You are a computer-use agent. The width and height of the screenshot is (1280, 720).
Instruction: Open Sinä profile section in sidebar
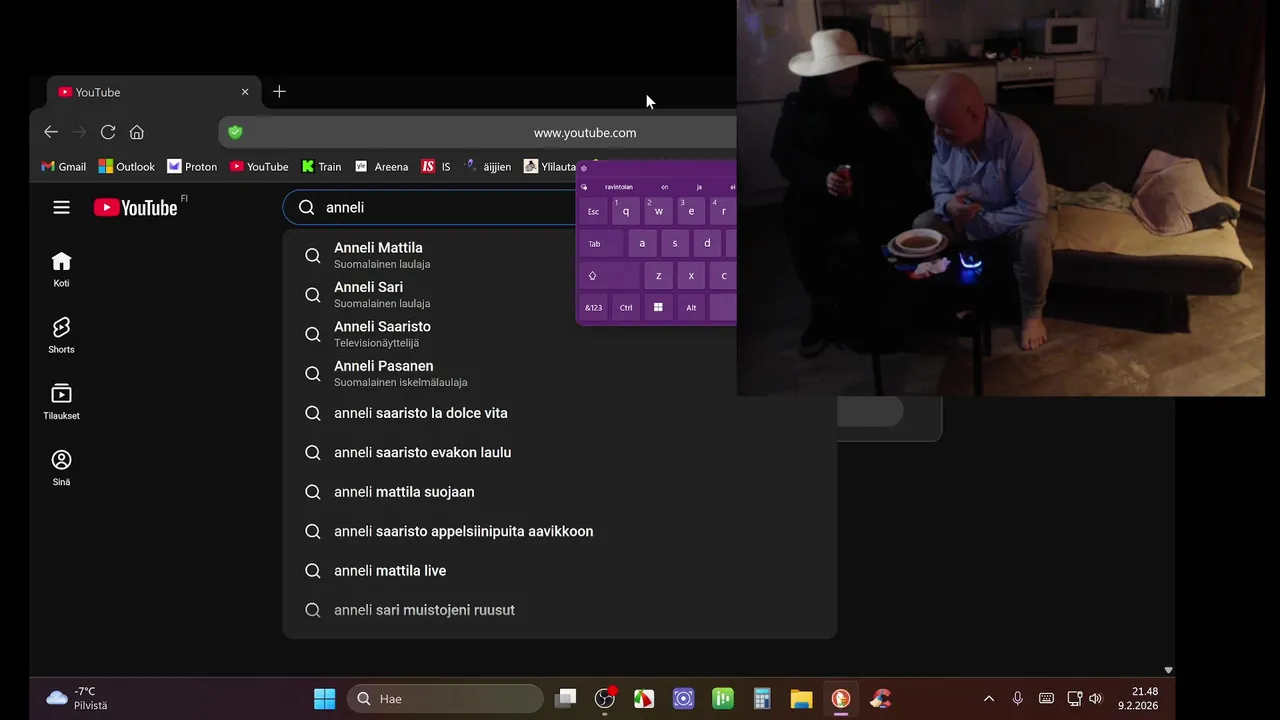pos(61,468)
